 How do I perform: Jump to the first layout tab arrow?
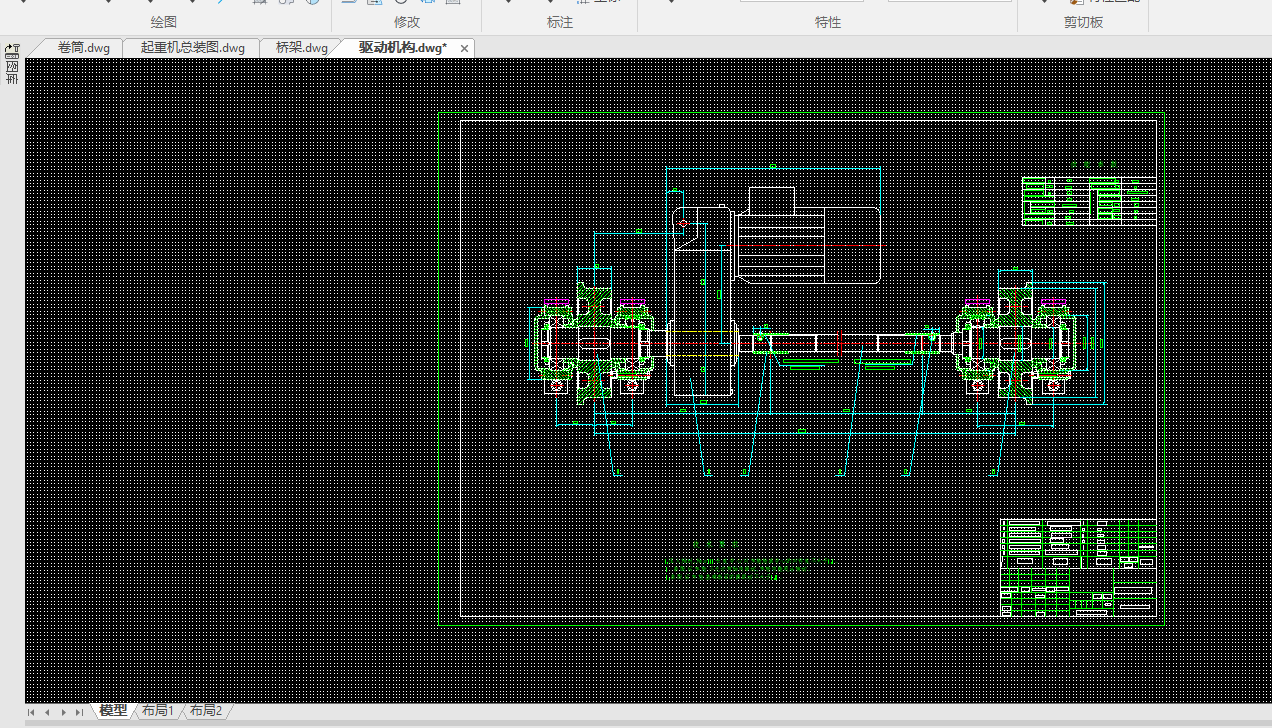32,712
